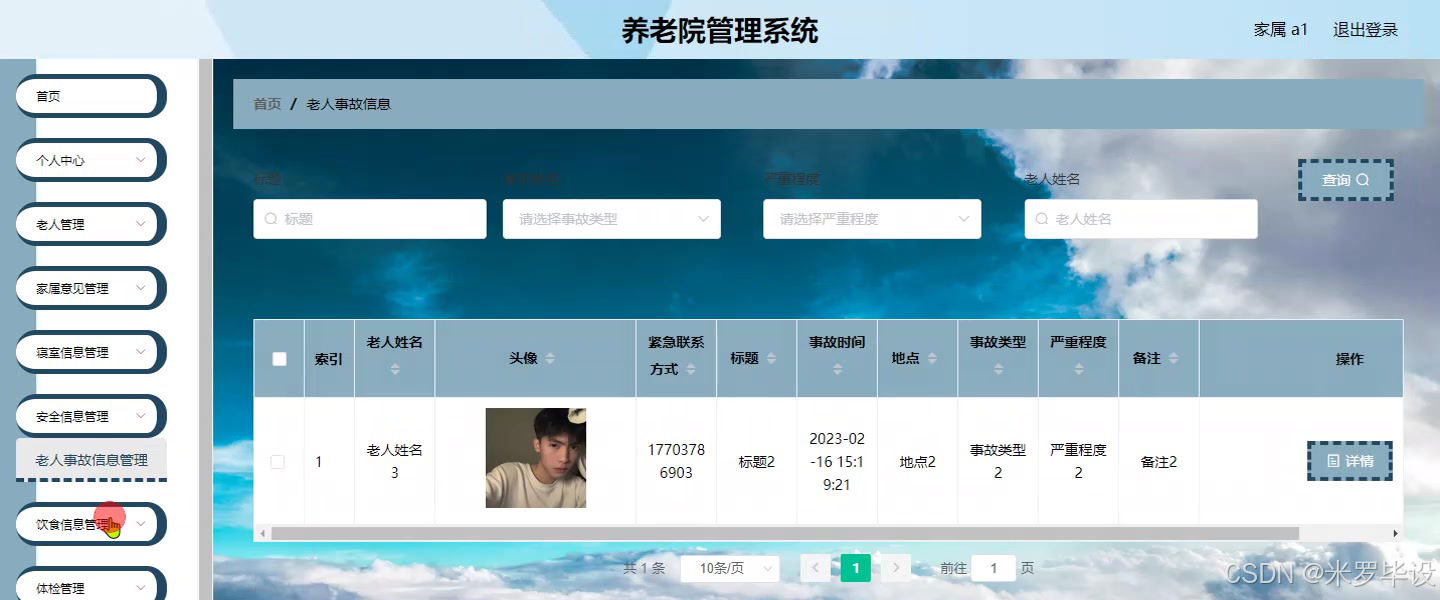Screen dimensions: 1440x600
Task: Select page number 1 in pagination
Action: pos(855,567)
